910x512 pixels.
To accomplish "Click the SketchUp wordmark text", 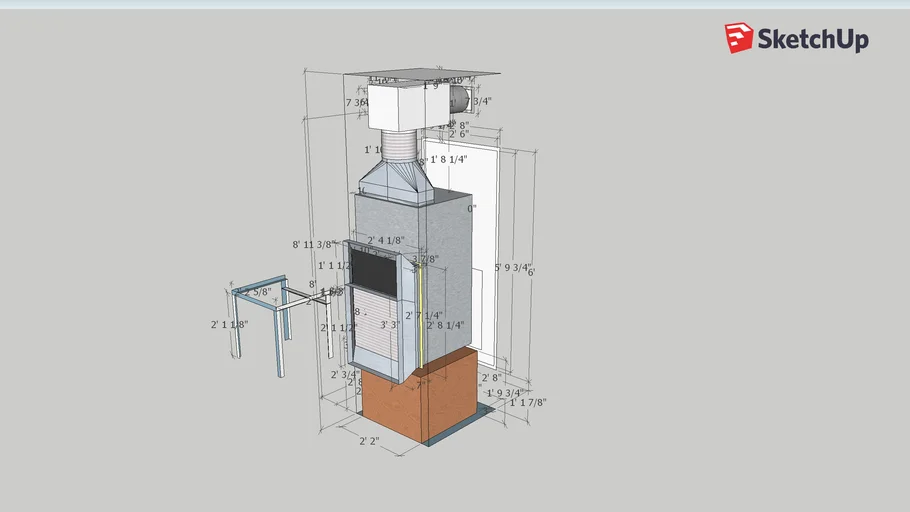I will click(x=813, y=39).
